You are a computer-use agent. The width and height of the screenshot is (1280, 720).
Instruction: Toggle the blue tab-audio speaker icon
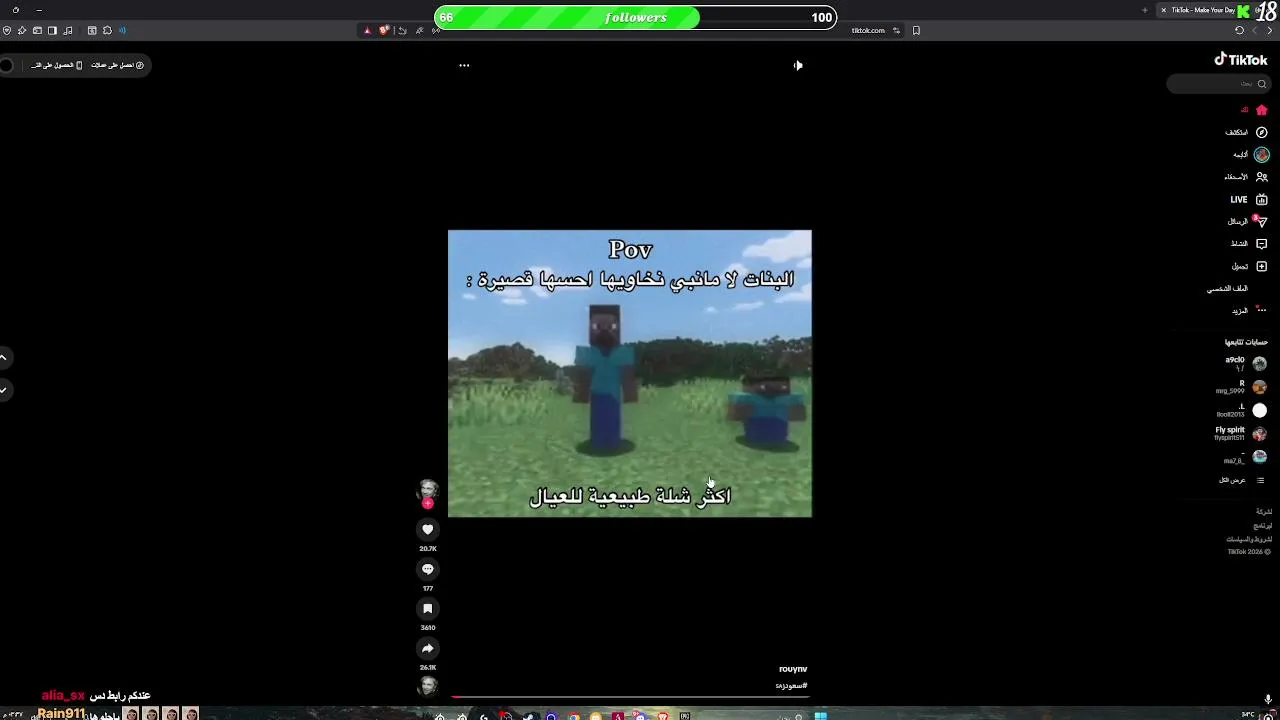121,30
